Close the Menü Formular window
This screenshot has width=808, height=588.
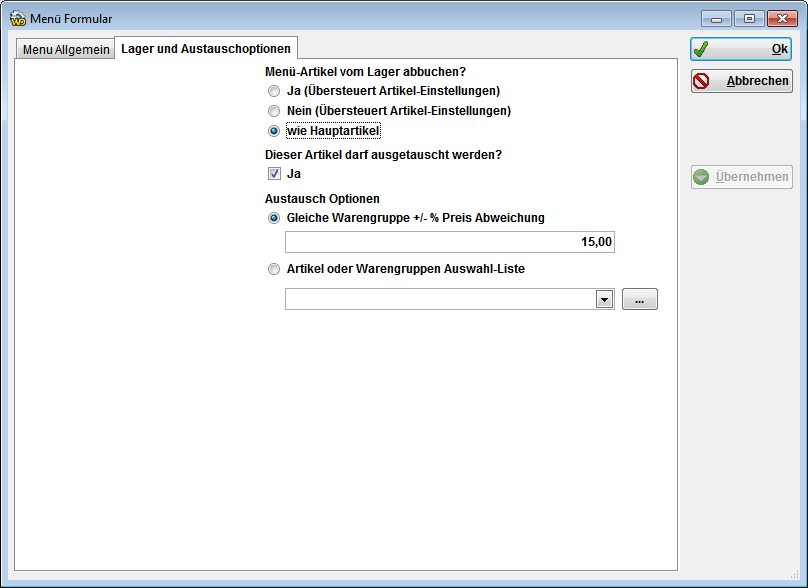pyautogui.click(x=782, y=19)
